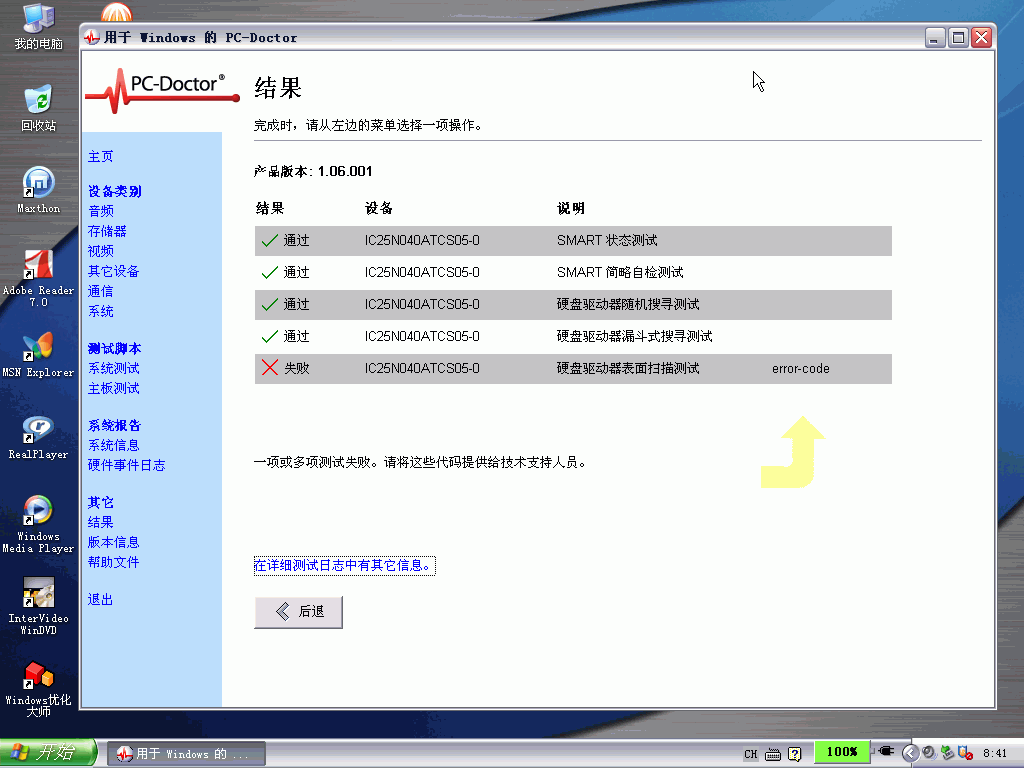This screenshot has width=1024, height=768.
Task: Open Adobe Reader 7.0 shortcut
Action: click(x=38, y=278)
